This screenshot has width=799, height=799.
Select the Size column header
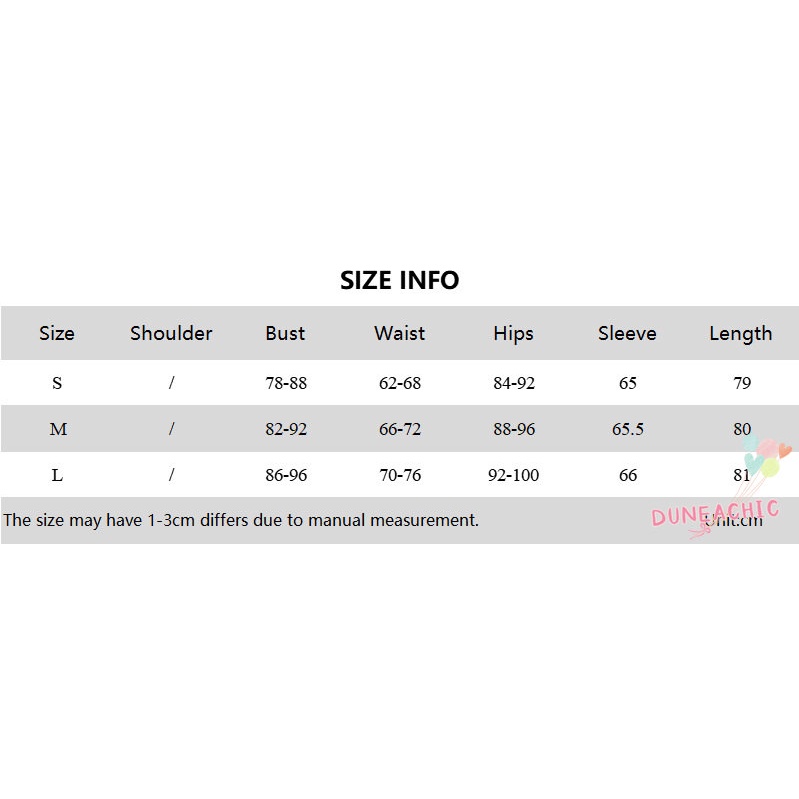click(x=57, y=333)
